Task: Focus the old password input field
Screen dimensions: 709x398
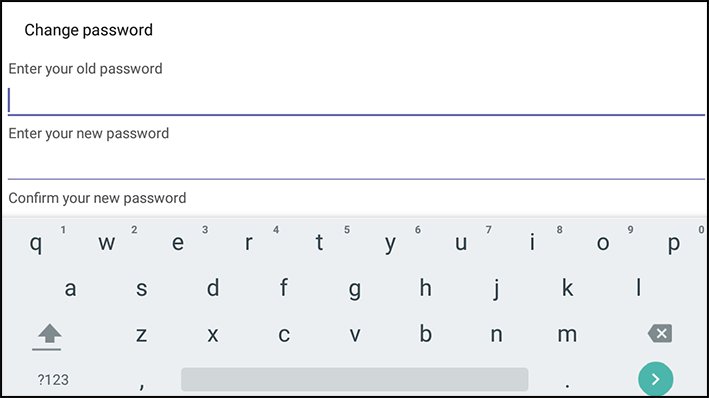Action: [x=356, y=100]
